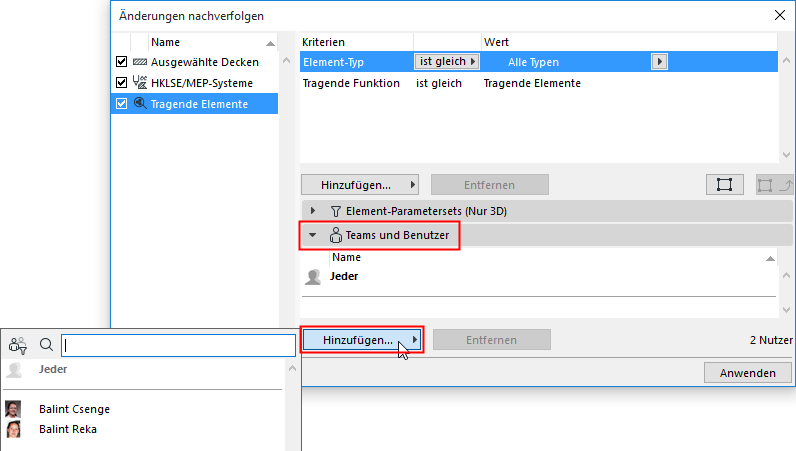Select Balint Csenge's avatar
Image resolution: width=796 pixels, height=451 pixels.
coord(14,409)
